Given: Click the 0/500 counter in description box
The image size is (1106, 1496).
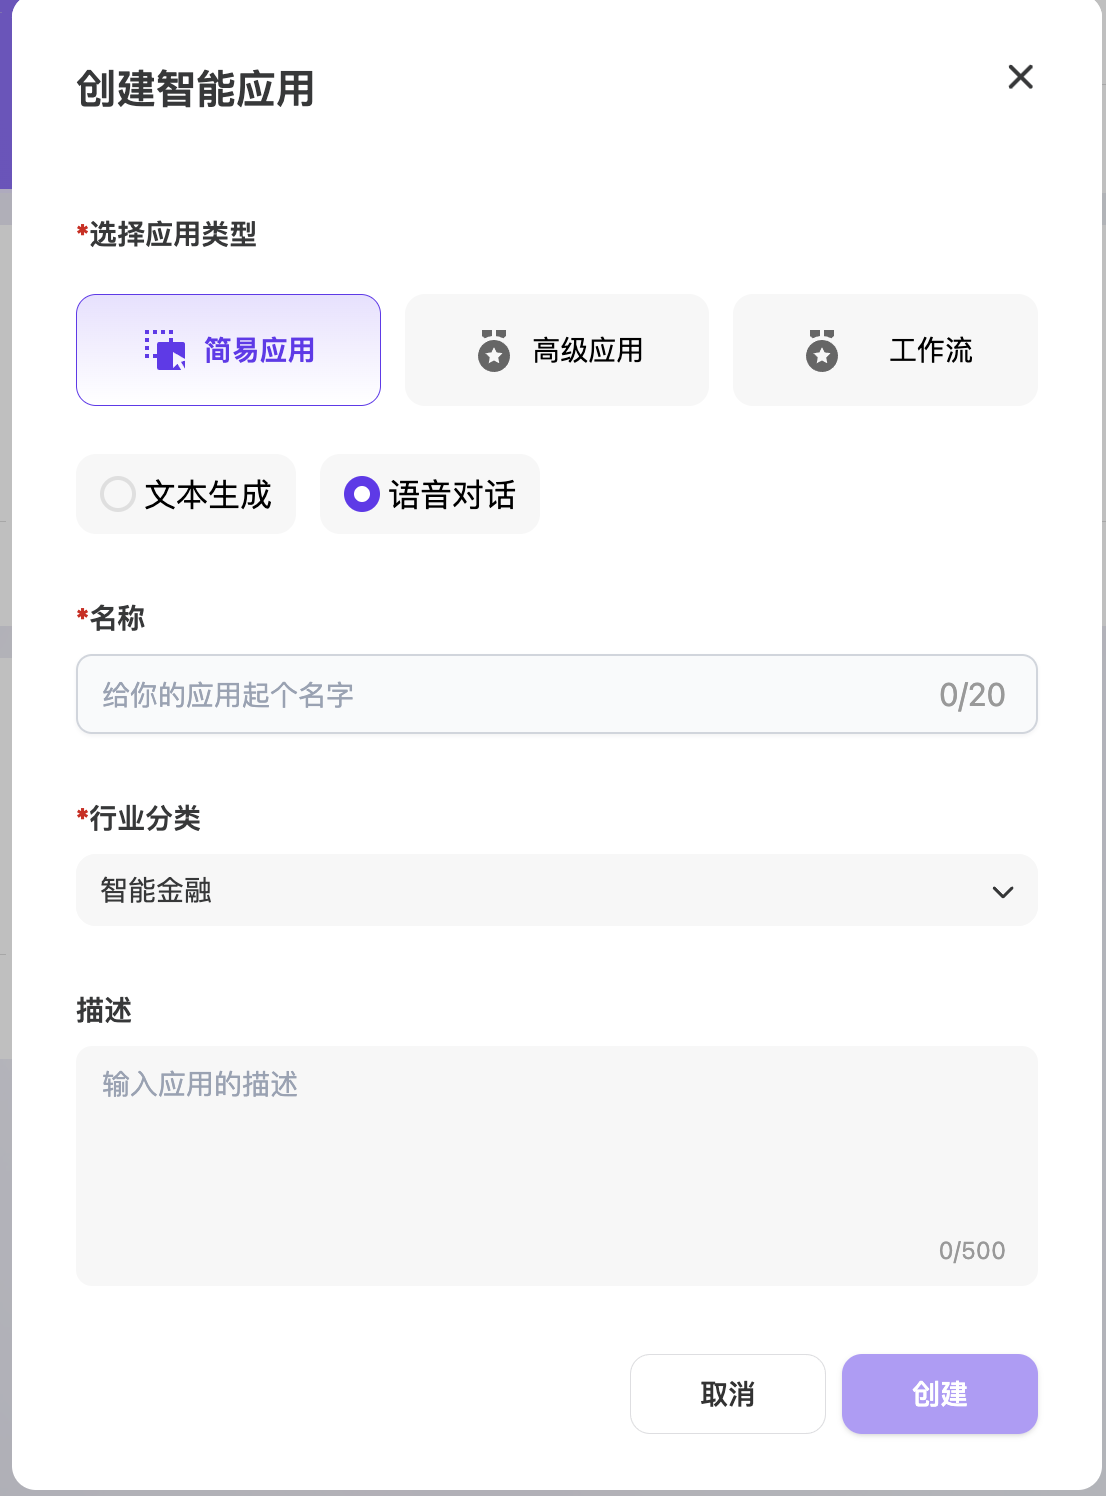Looking at the screenshot, I should coord(972,1251).
